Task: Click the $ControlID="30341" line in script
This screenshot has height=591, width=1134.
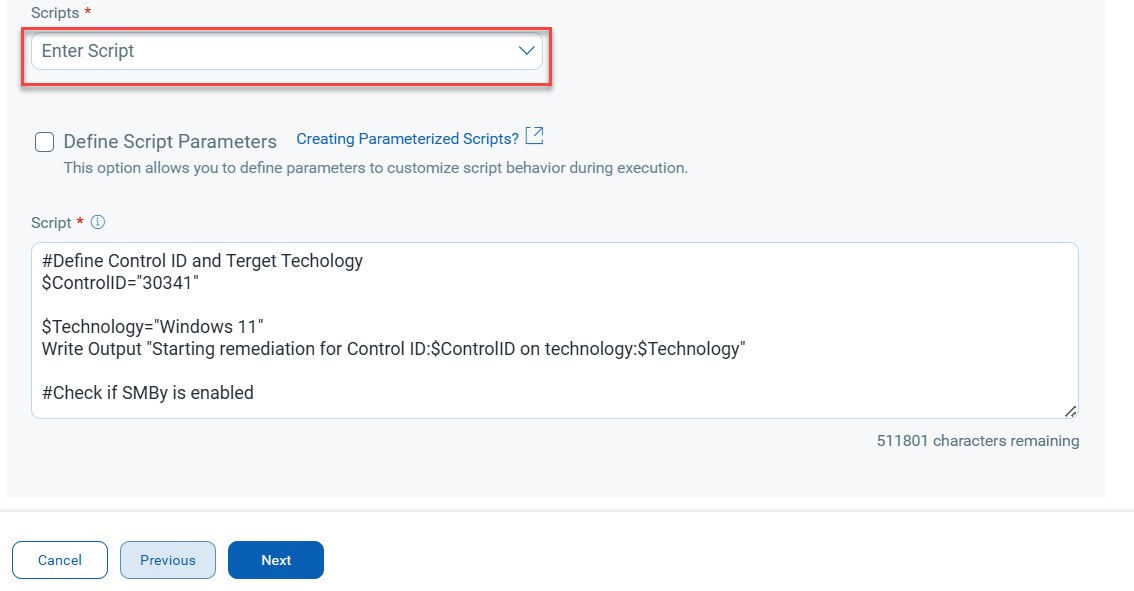Action: coord(121,283)
